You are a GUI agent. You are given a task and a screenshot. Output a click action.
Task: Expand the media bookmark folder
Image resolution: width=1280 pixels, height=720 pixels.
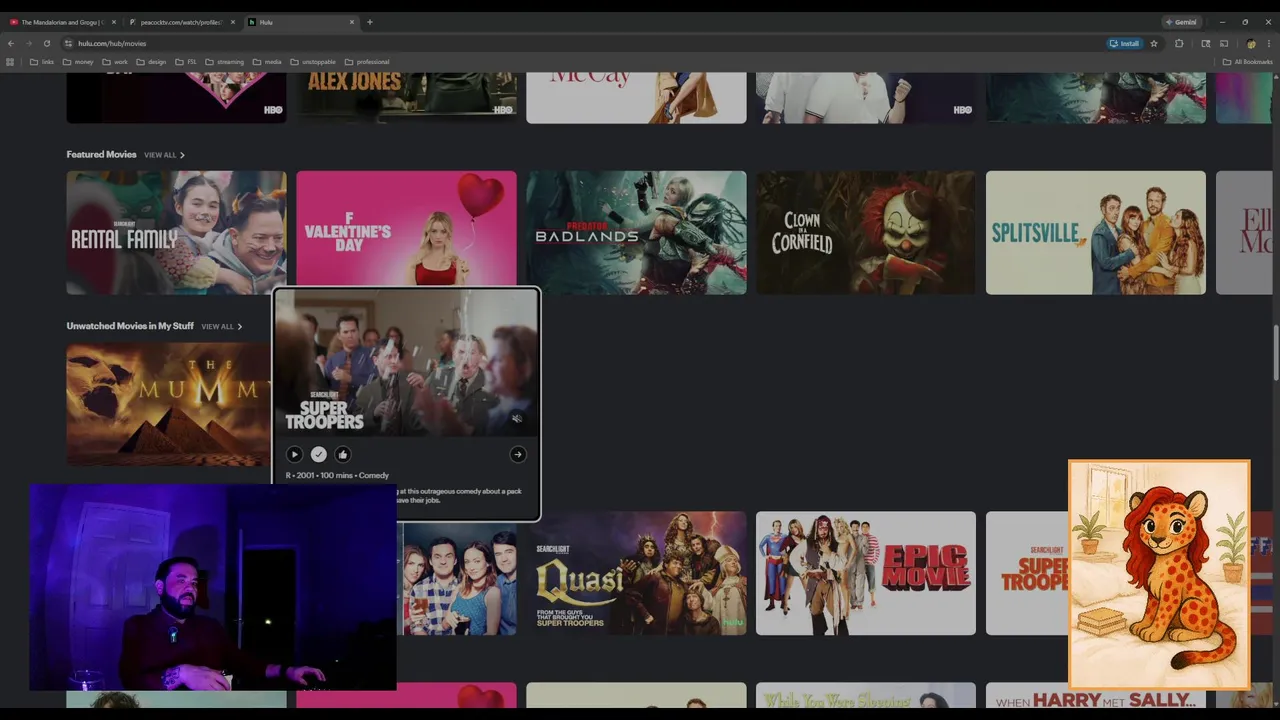(x=267, y=62)
